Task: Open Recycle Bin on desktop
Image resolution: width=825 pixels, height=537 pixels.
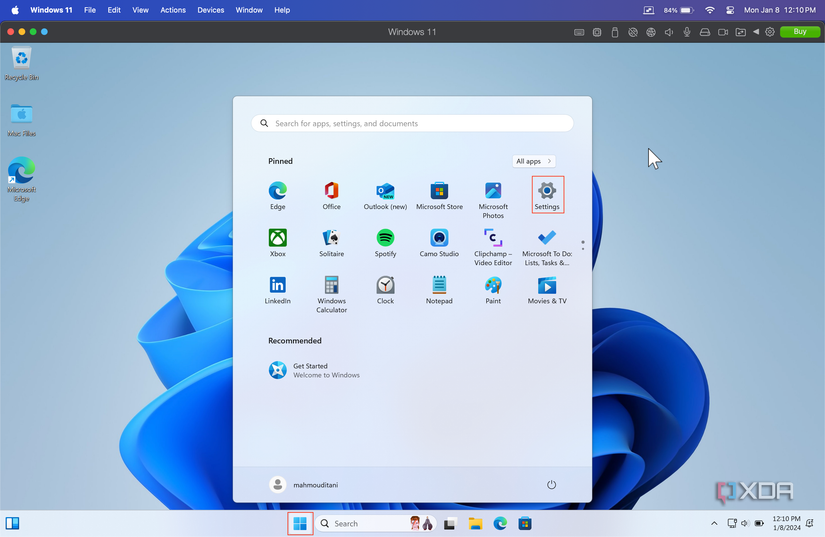Action: (22, 64)
